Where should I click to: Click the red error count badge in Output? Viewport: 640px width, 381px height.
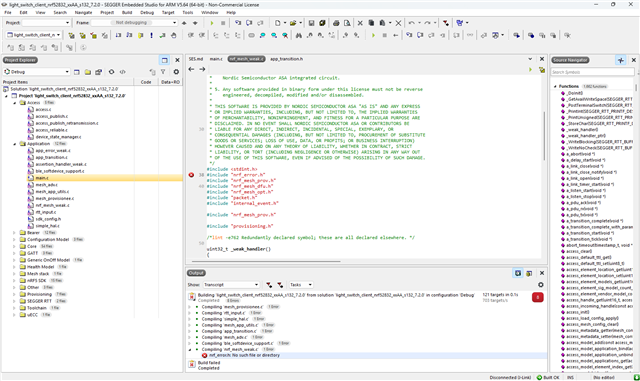coord(538,297)
